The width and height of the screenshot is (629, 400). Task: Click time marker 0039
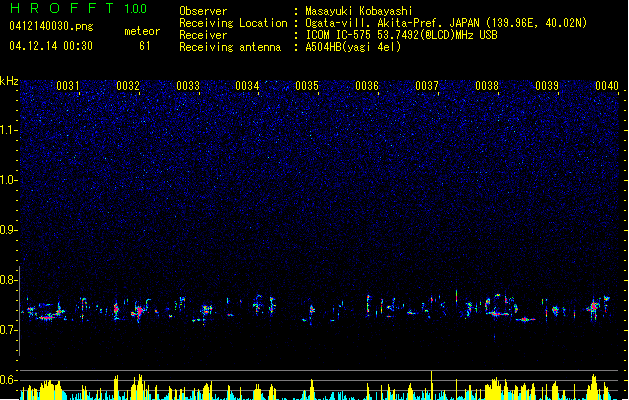547,86
